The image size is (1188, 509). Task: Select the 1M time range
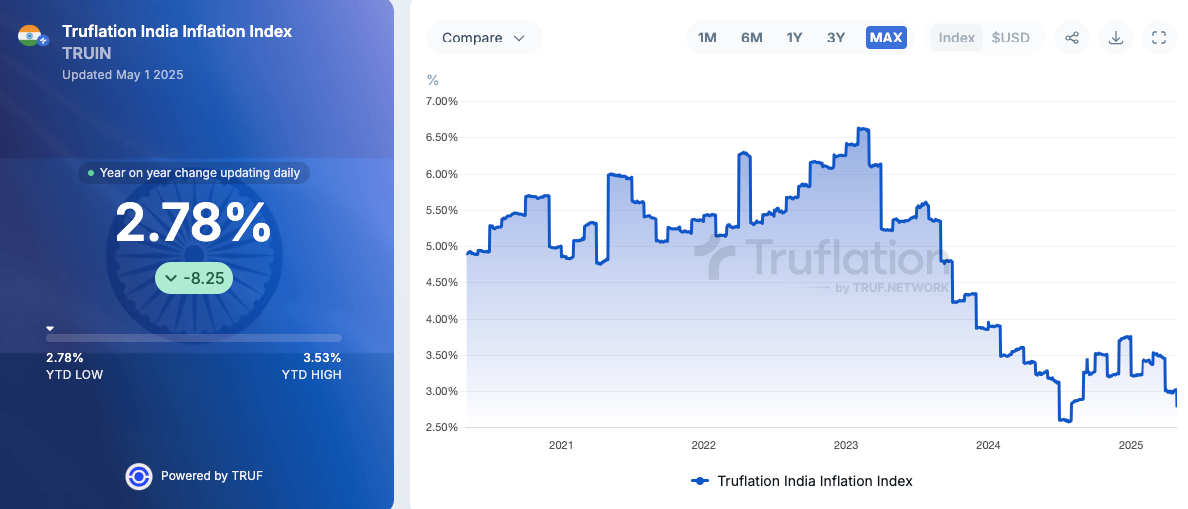707,38
